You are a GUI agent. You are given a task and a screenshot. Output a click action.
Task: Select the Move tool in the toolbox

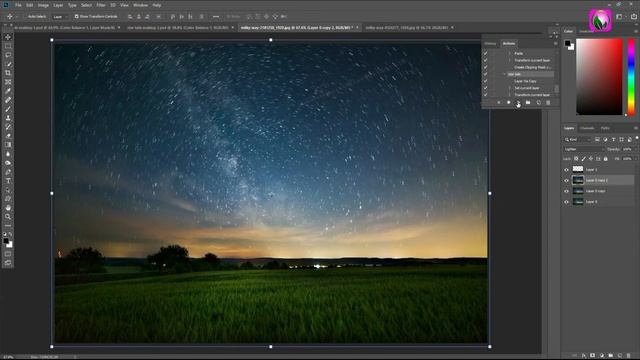tap(8, 37)
